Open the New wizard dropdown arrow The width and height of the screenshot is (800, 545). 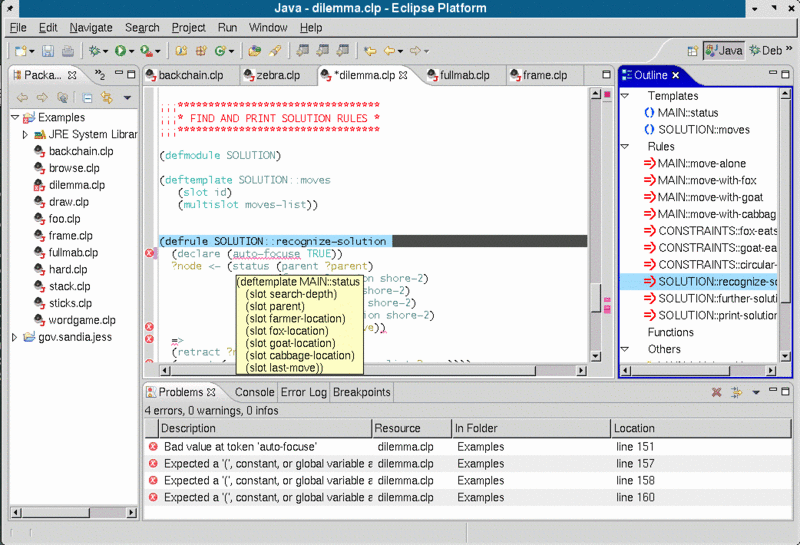[x=32, y=51]
